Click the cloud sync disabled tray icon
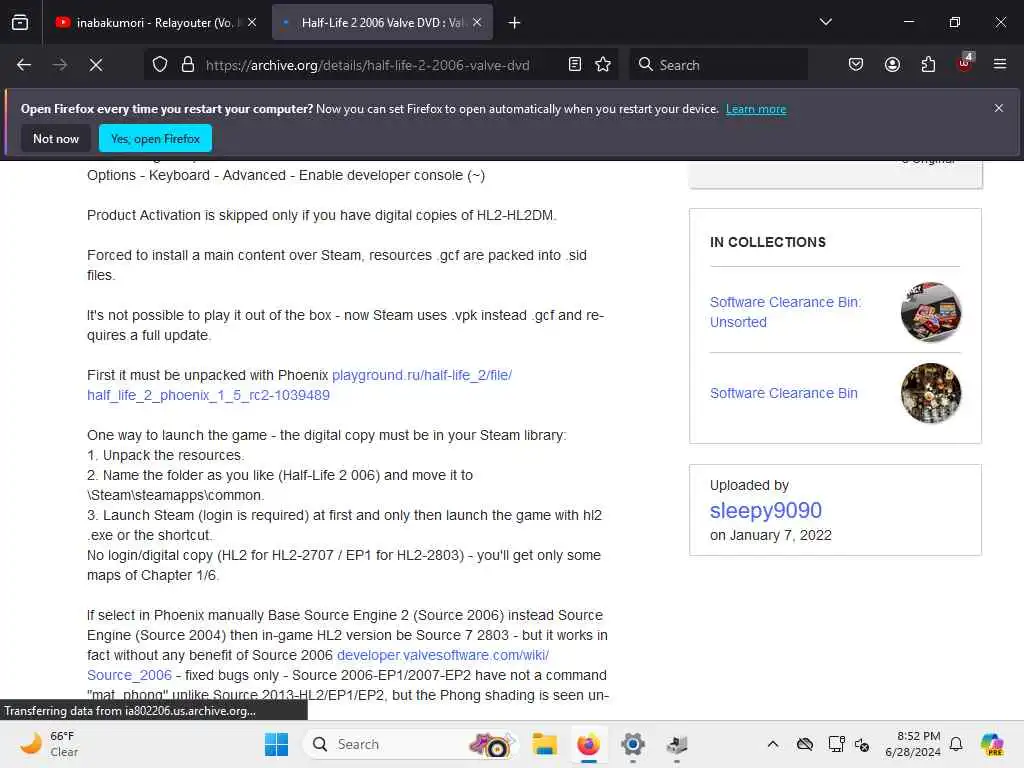Screen dimensions: 1024x768 [805, 744]
